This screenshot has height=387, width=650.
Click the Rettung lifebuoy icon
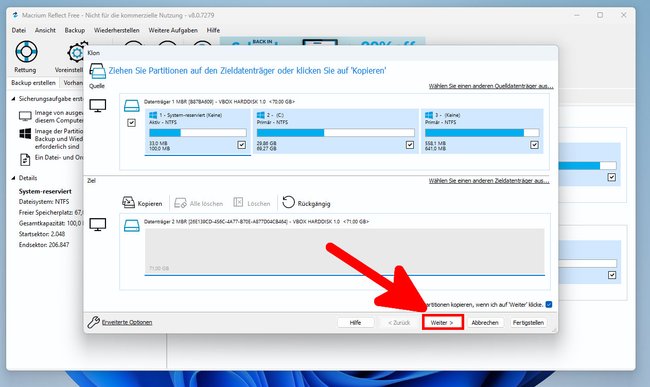(x=26, y=52)
